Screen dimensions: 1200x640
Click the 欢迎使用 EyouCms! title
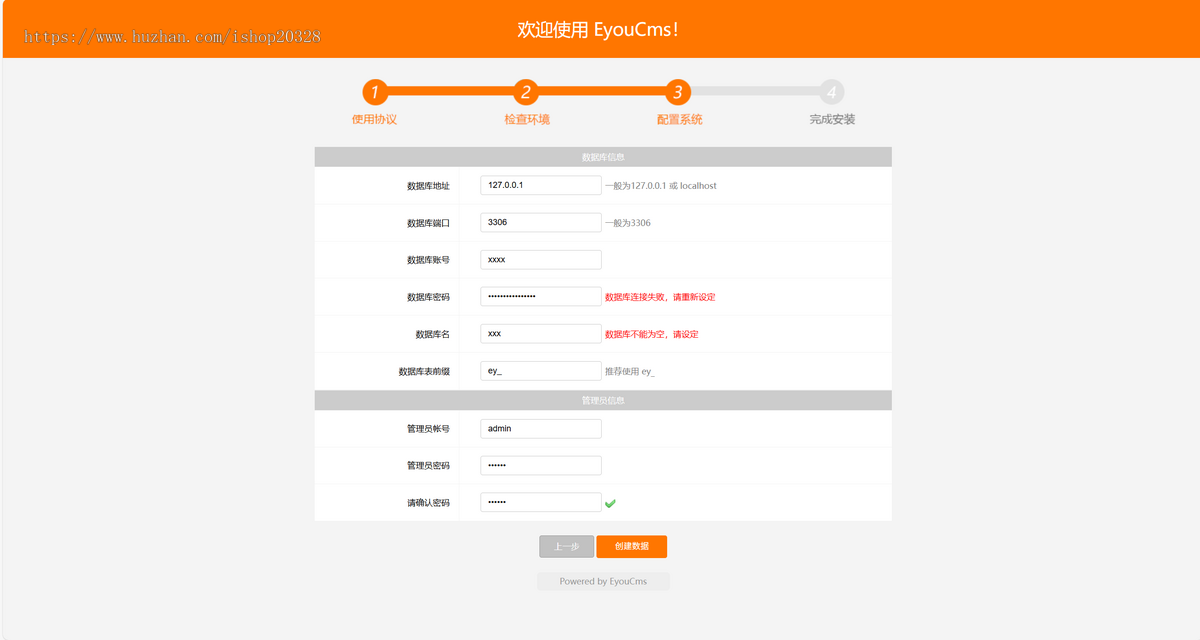[599, 30]
